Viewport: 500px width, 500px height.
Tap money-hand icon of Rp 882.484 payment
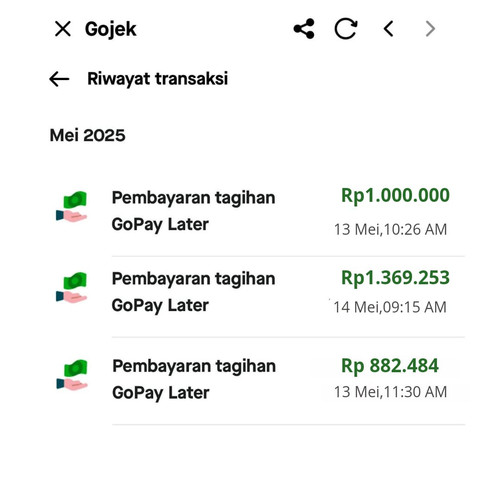[72, 375]
